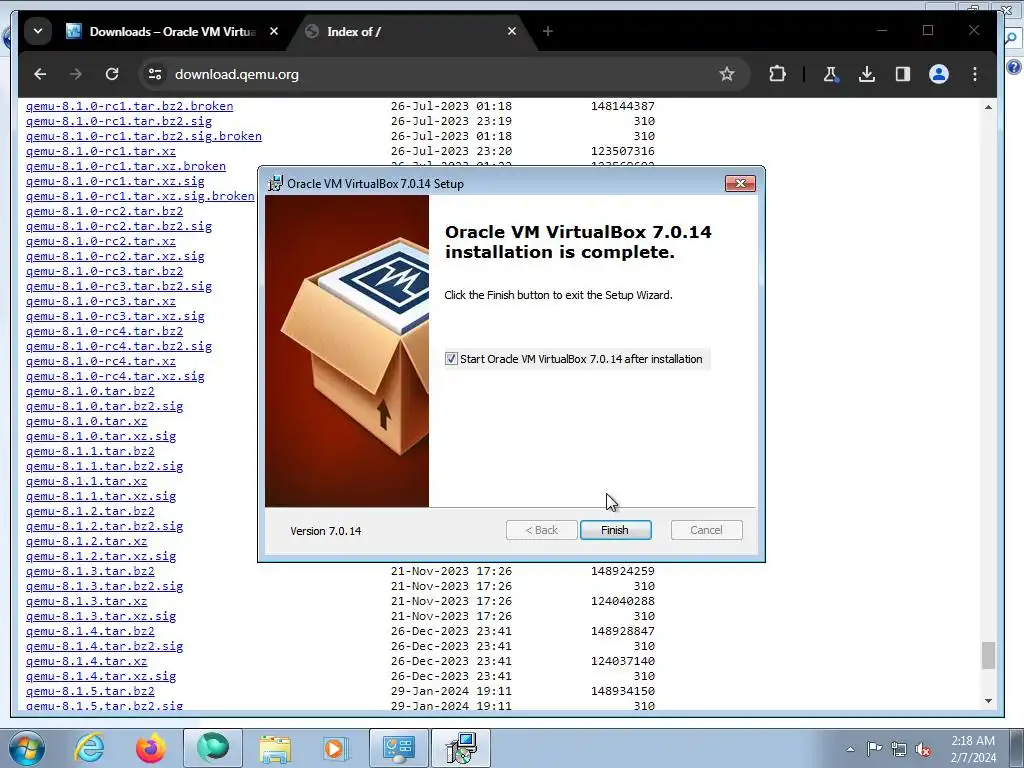Select VirtualBox installer taskbar icon

461,748
